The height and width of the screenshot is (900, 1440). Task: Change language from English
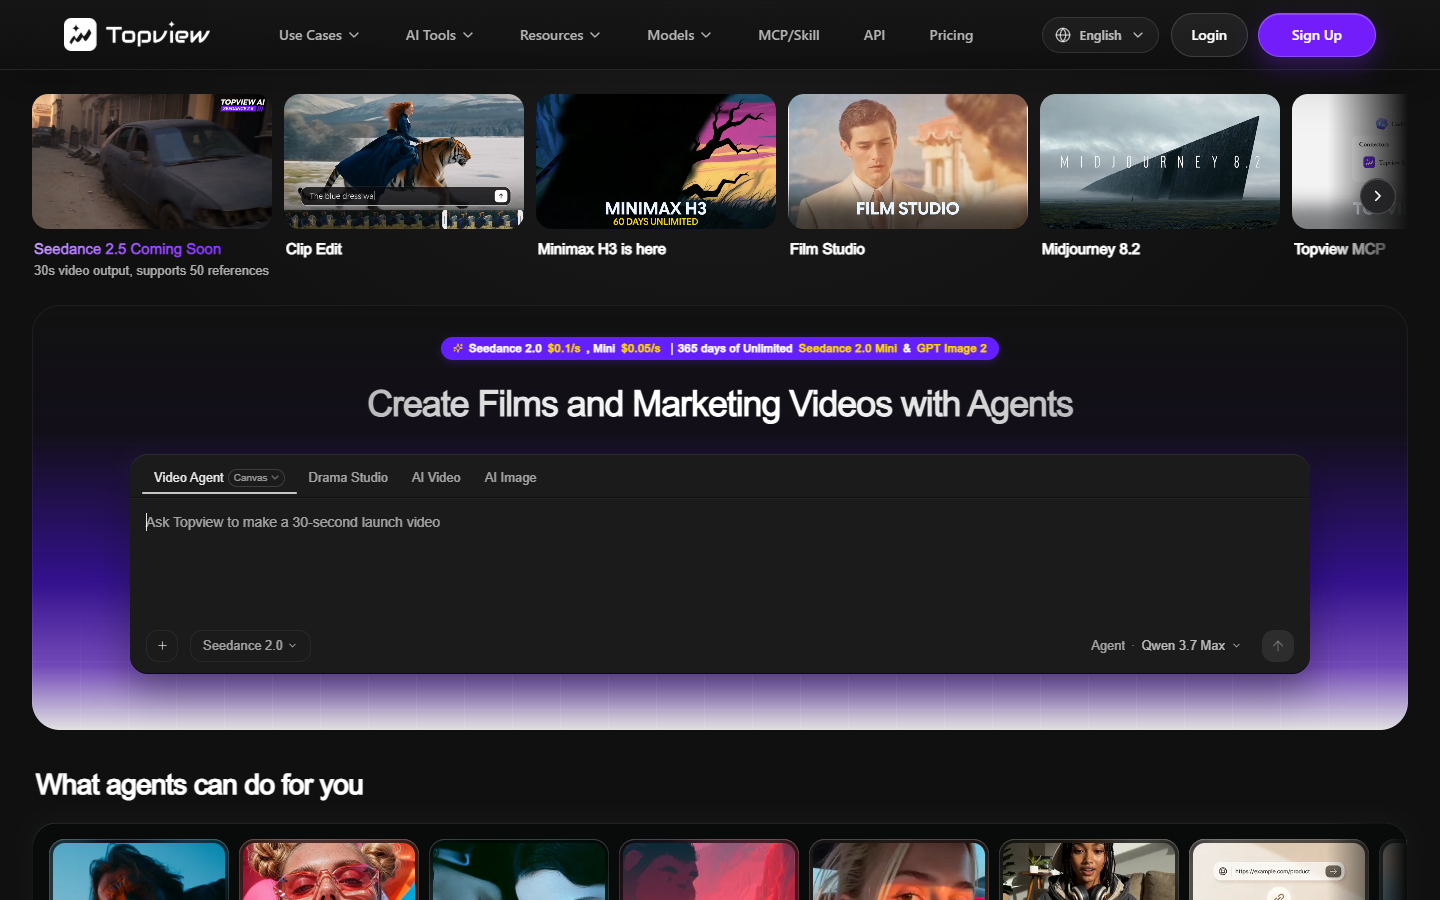[x=1100, y=35]
